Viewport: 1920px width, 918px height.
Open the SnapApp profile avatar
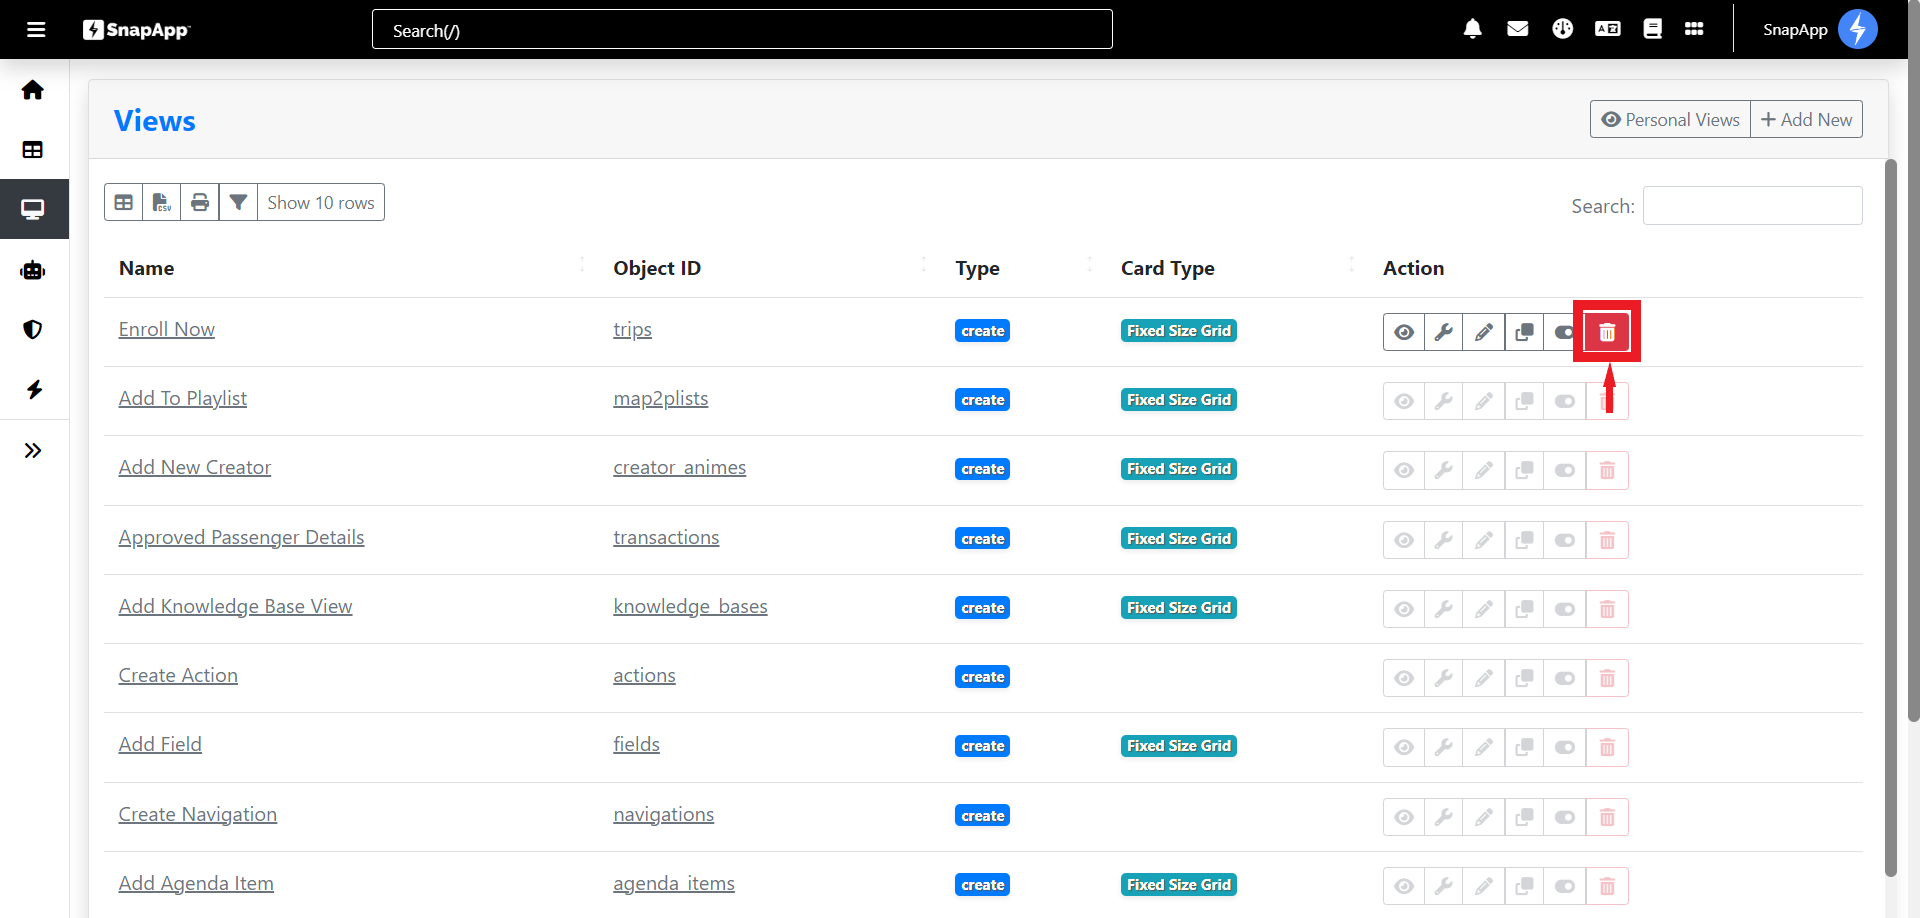pyautogui.click(x=1858, y=29)
